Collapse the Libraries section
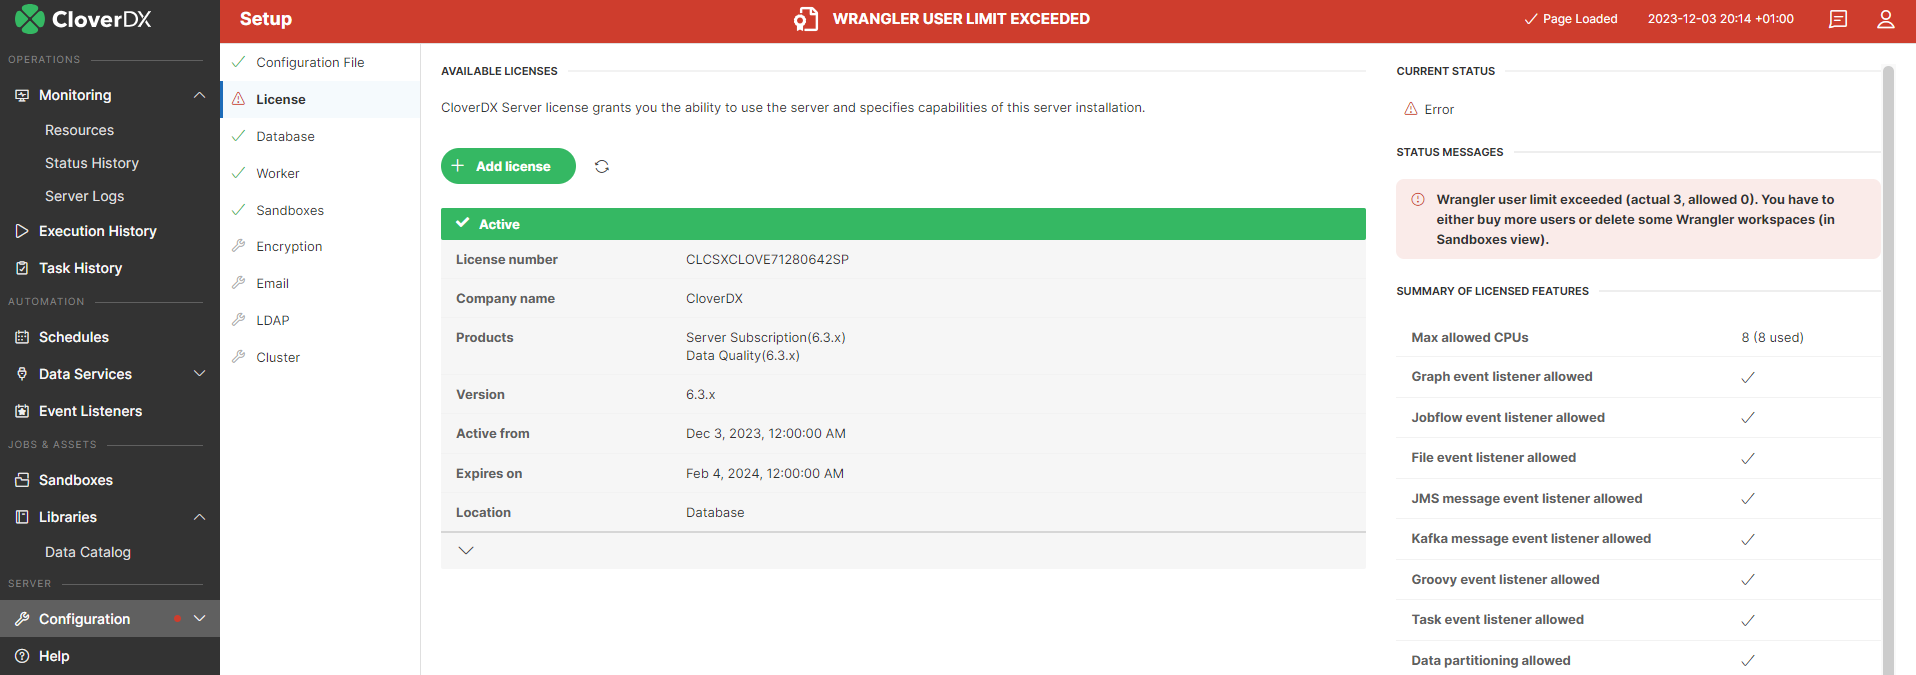This screenshot has height=675, width=1916. tap(199, 517)
